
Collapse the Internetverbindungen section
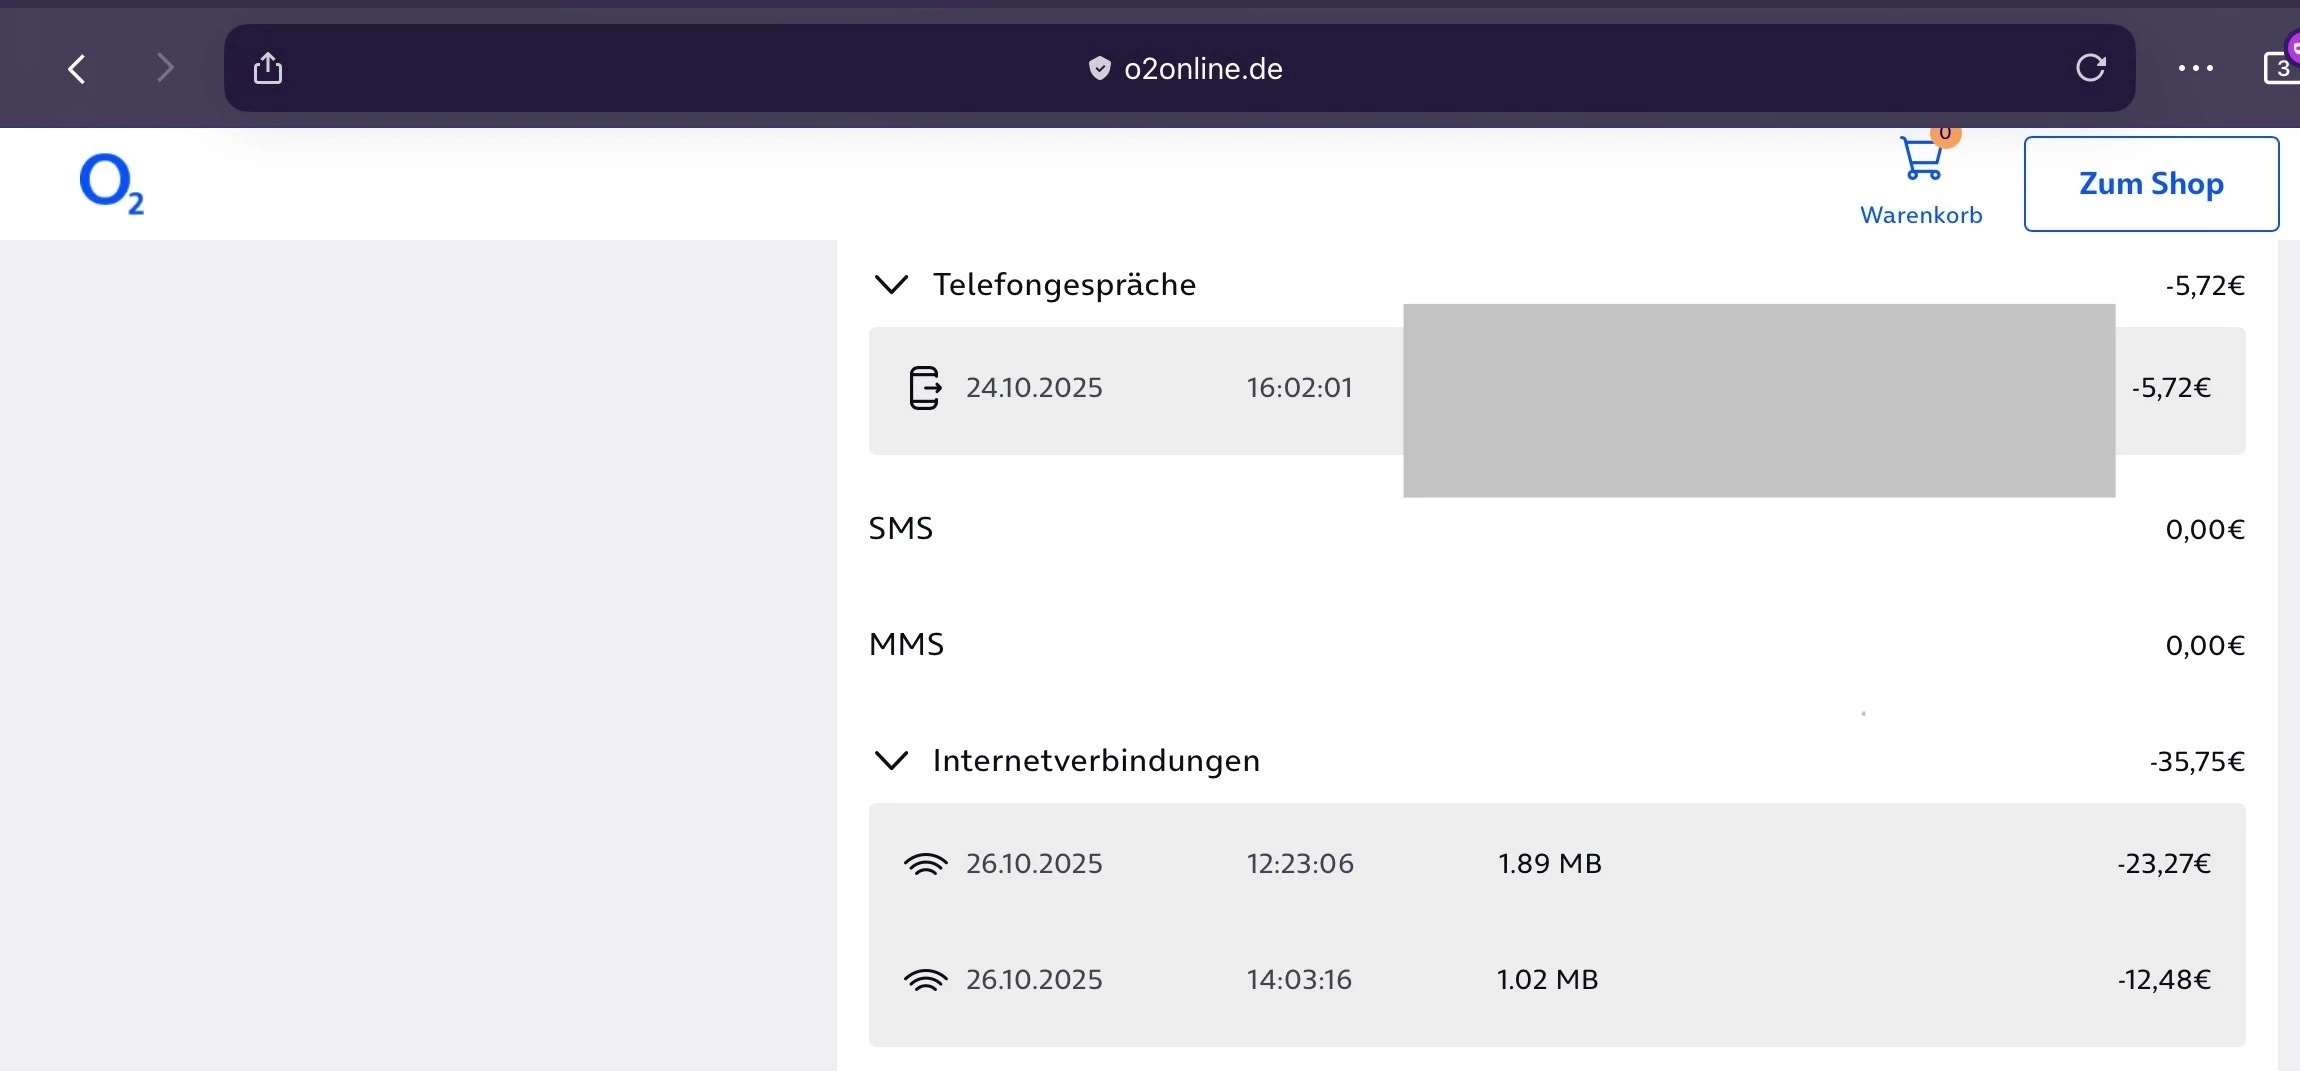(891, 761)
